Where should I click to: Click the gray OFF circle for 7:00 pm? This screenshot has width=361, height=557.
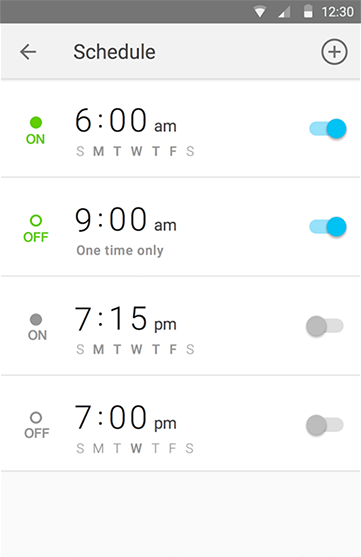pyautogui.click(x=36, y=417)
